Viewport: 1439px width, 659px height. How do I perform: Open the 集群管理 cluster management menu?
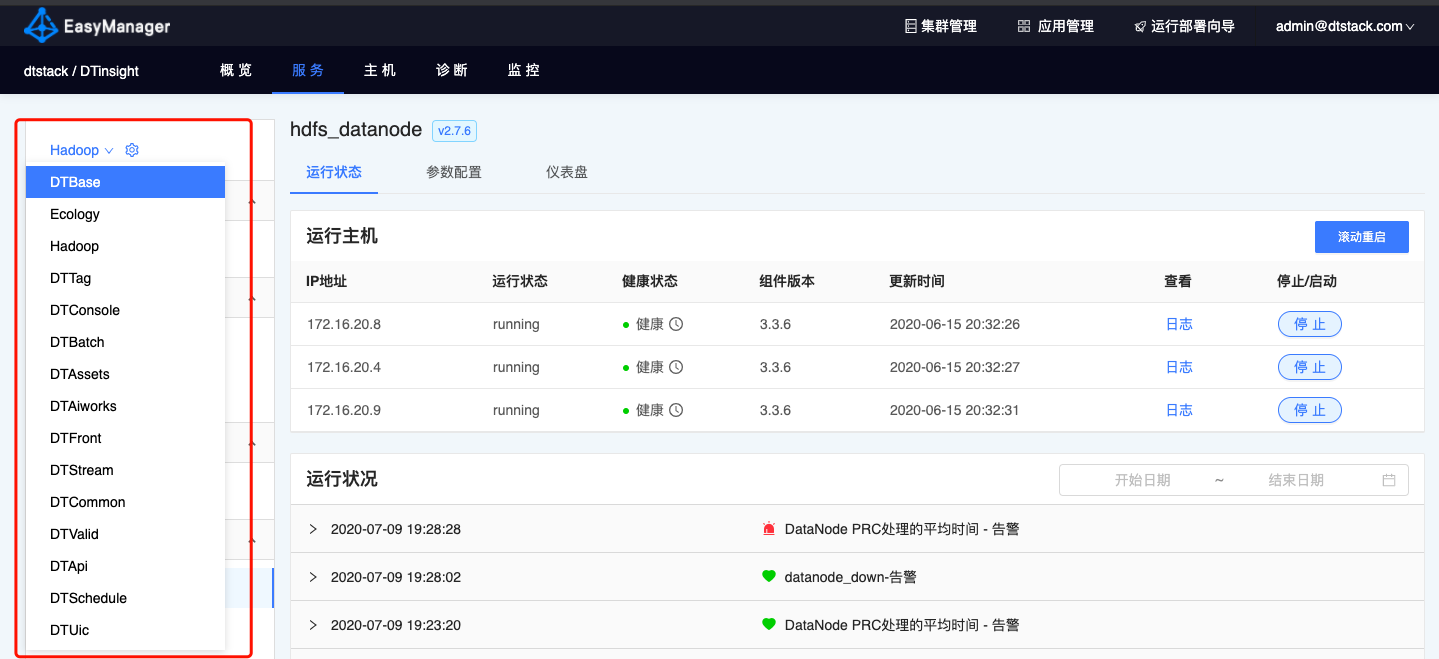click(x=940, y=26)
